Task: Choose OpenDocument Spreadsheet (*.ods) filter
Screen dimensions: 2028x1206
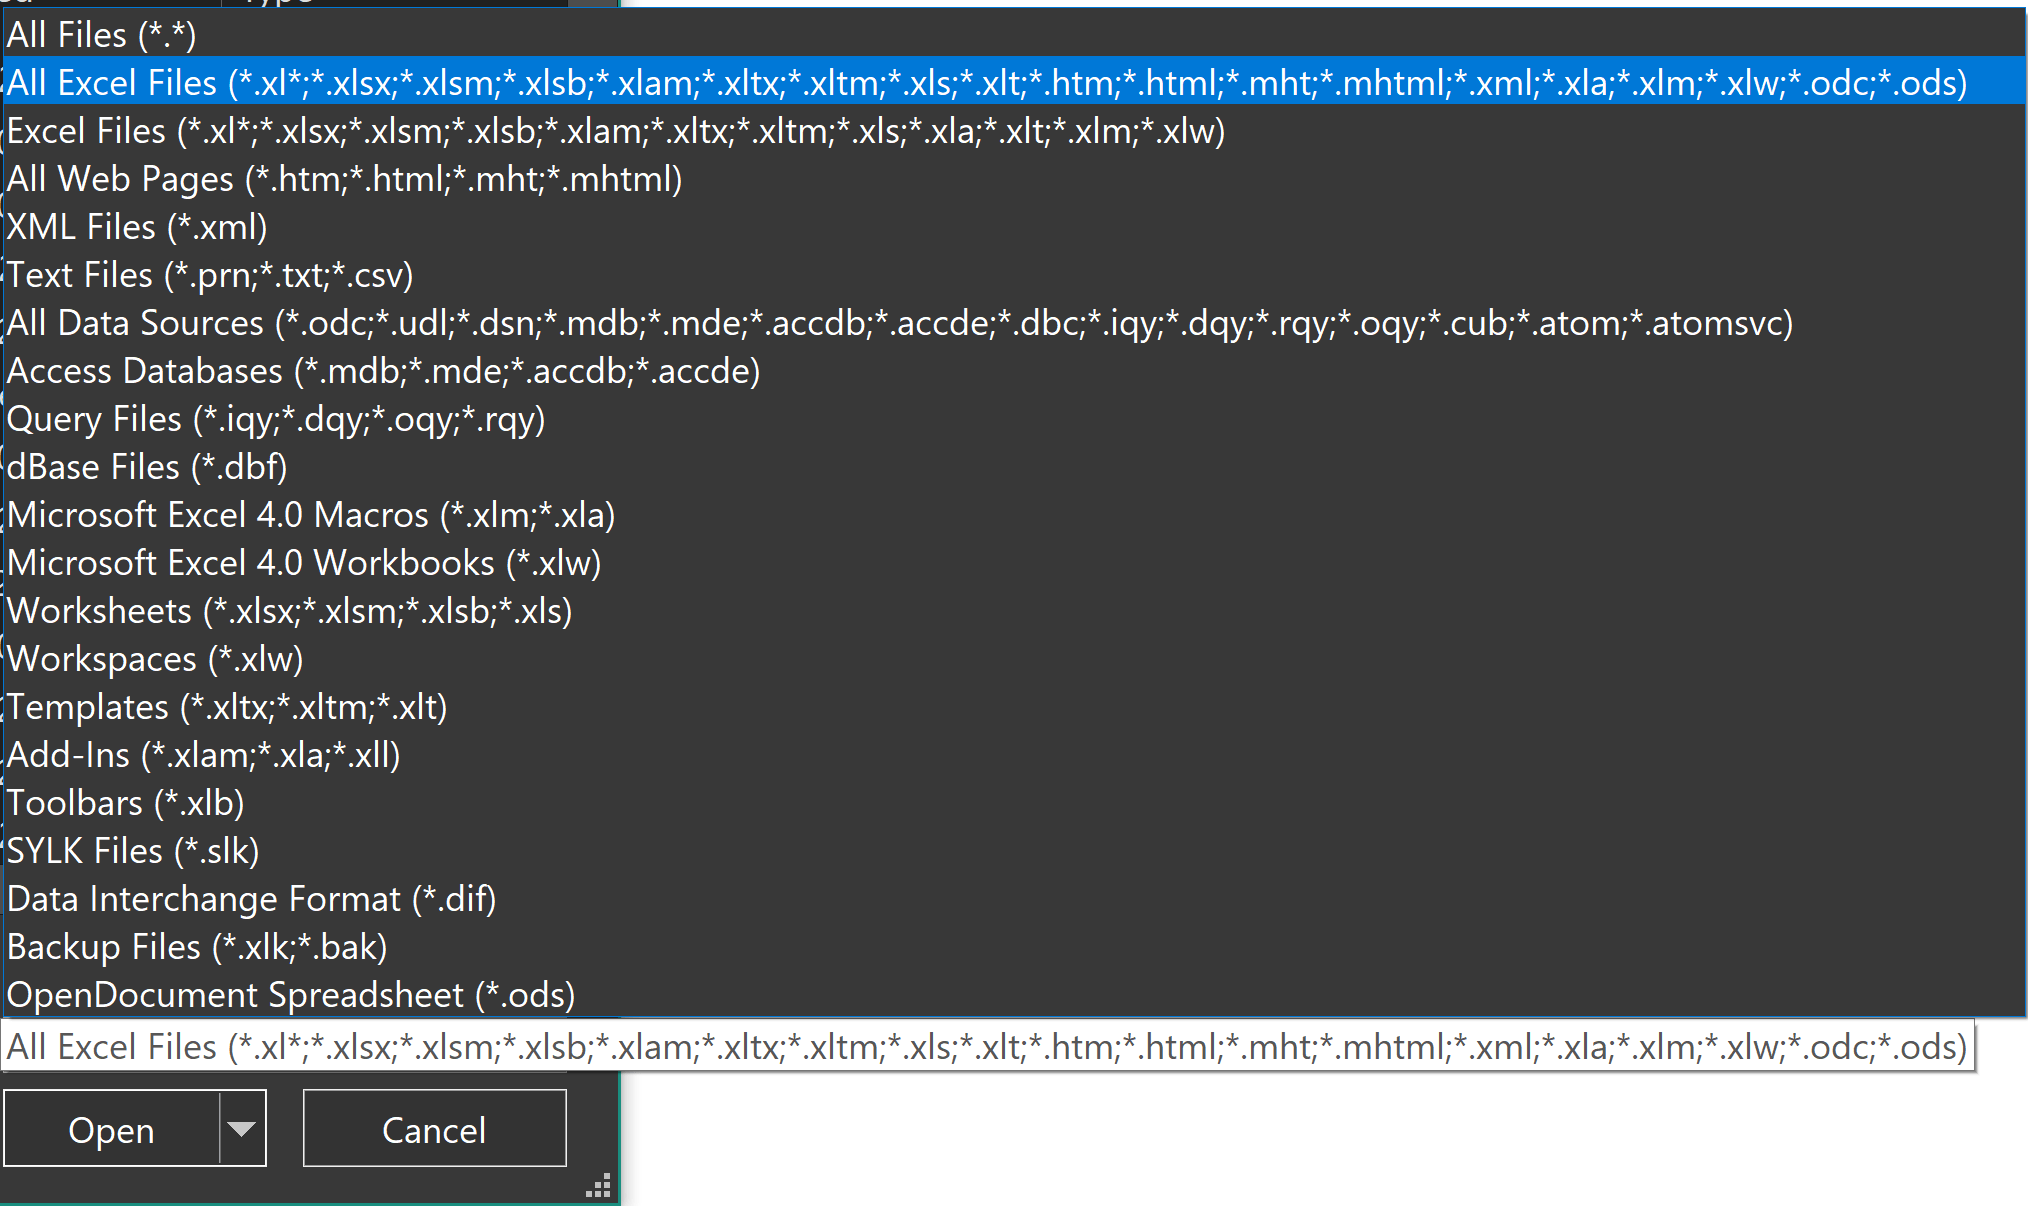Action: pos(291,995)
